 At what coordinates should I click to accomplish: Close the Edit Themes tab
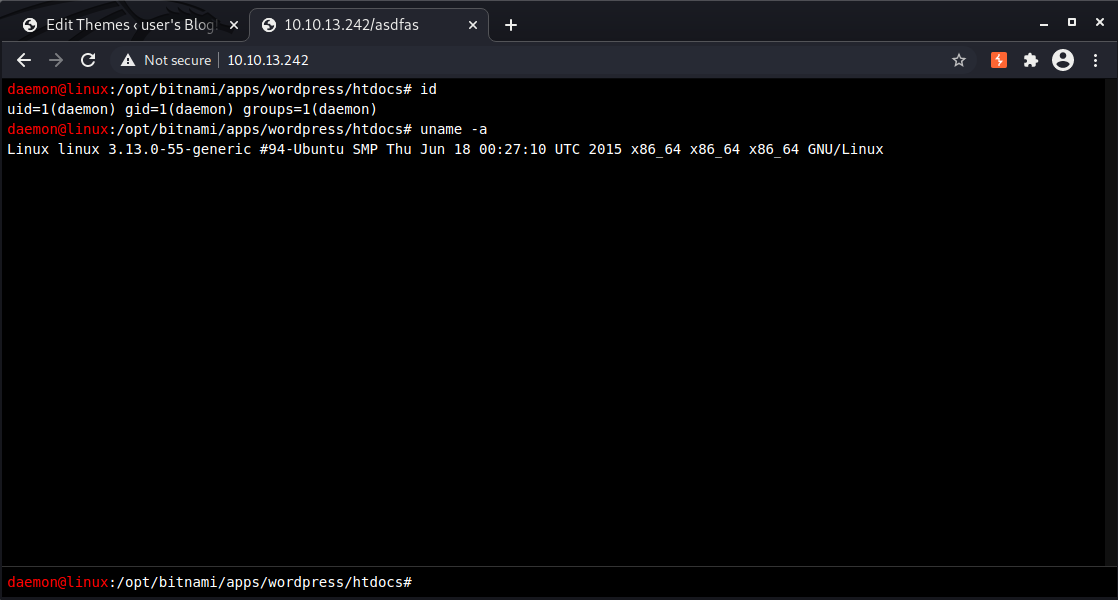click(x=234, y=25)
